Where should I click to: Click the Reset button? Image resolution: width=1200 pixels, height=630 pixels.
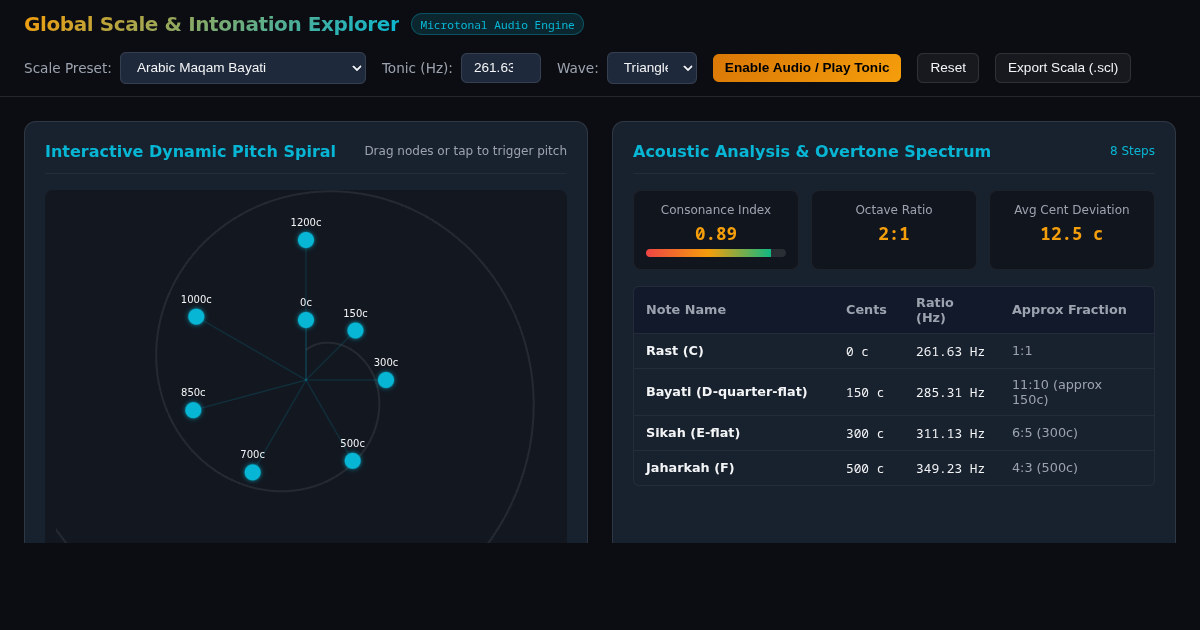click(948, 68)
